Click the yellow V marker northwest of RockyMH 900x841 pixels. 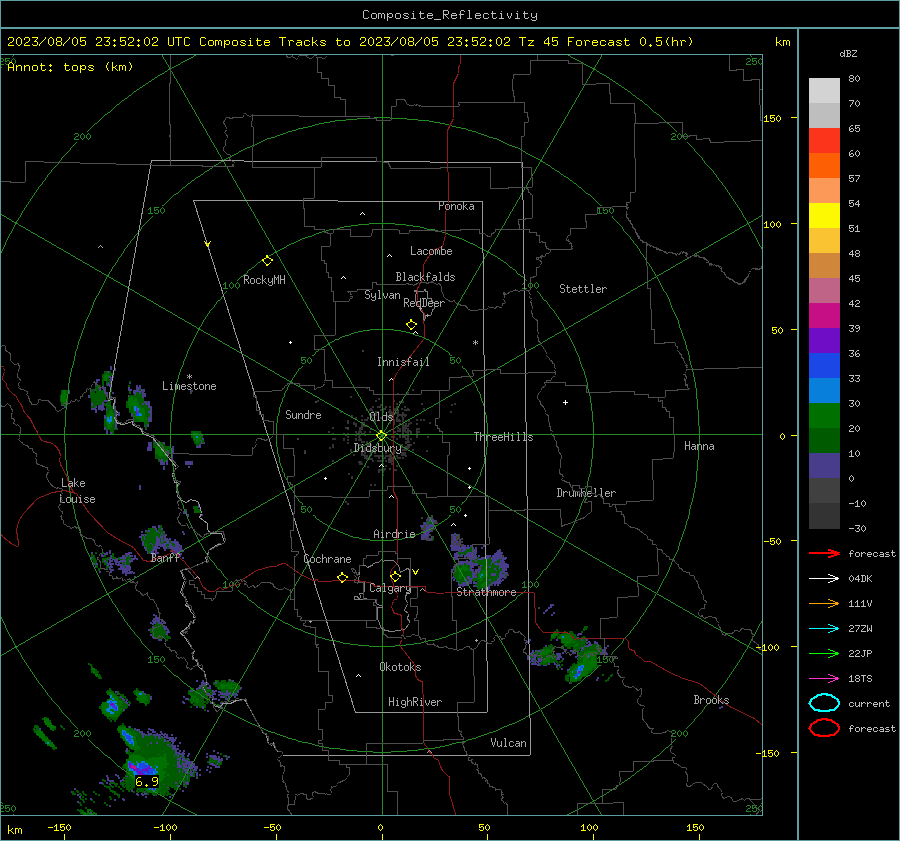click(x=208, y=244)
